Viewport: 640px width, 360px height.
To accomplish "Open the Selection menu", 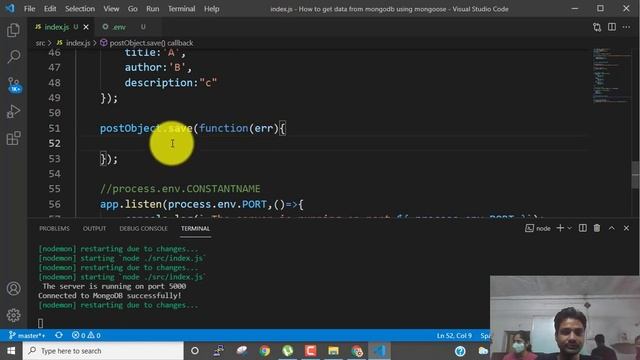I will [80, 9].
